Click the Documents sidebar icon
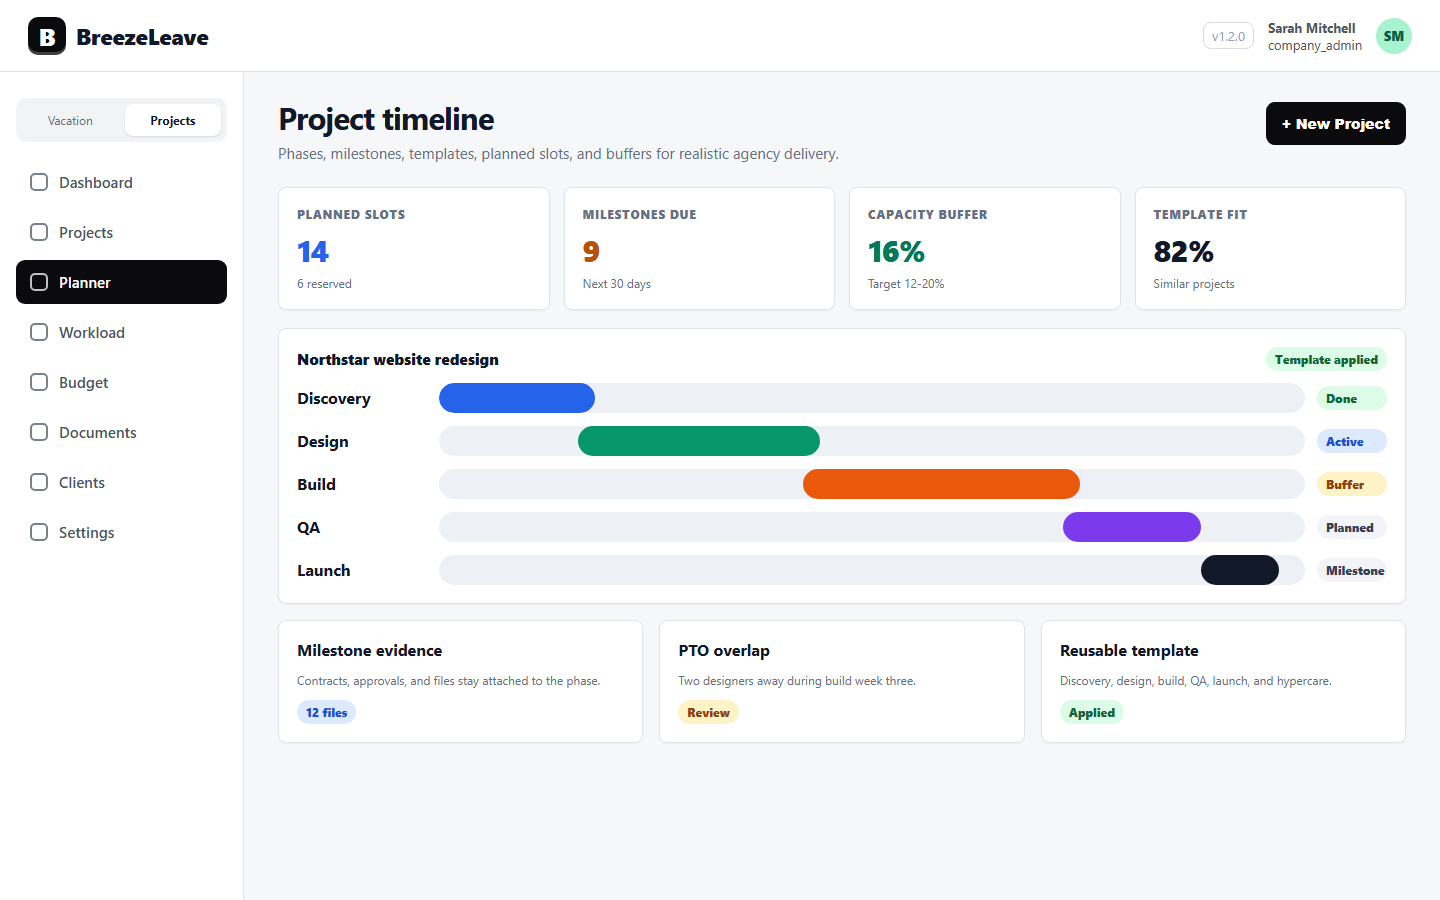 pos(39,432)
